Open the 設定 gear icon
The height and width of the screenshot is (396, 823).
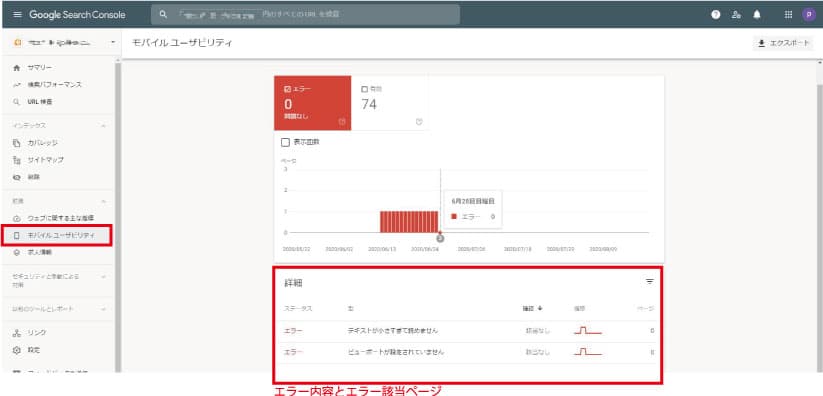[x=17, y=349]
